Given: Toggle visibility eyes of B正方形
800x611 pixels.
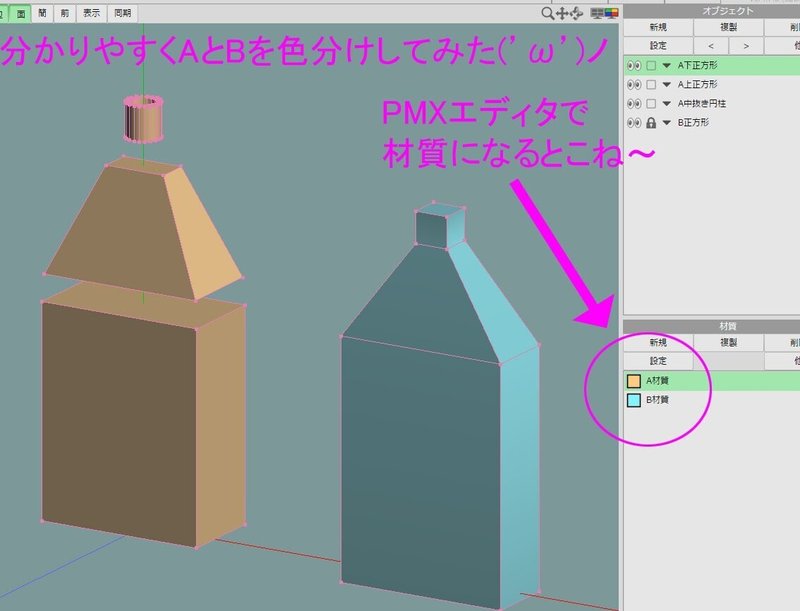Looking at the screenshot, I should [634, 123].
